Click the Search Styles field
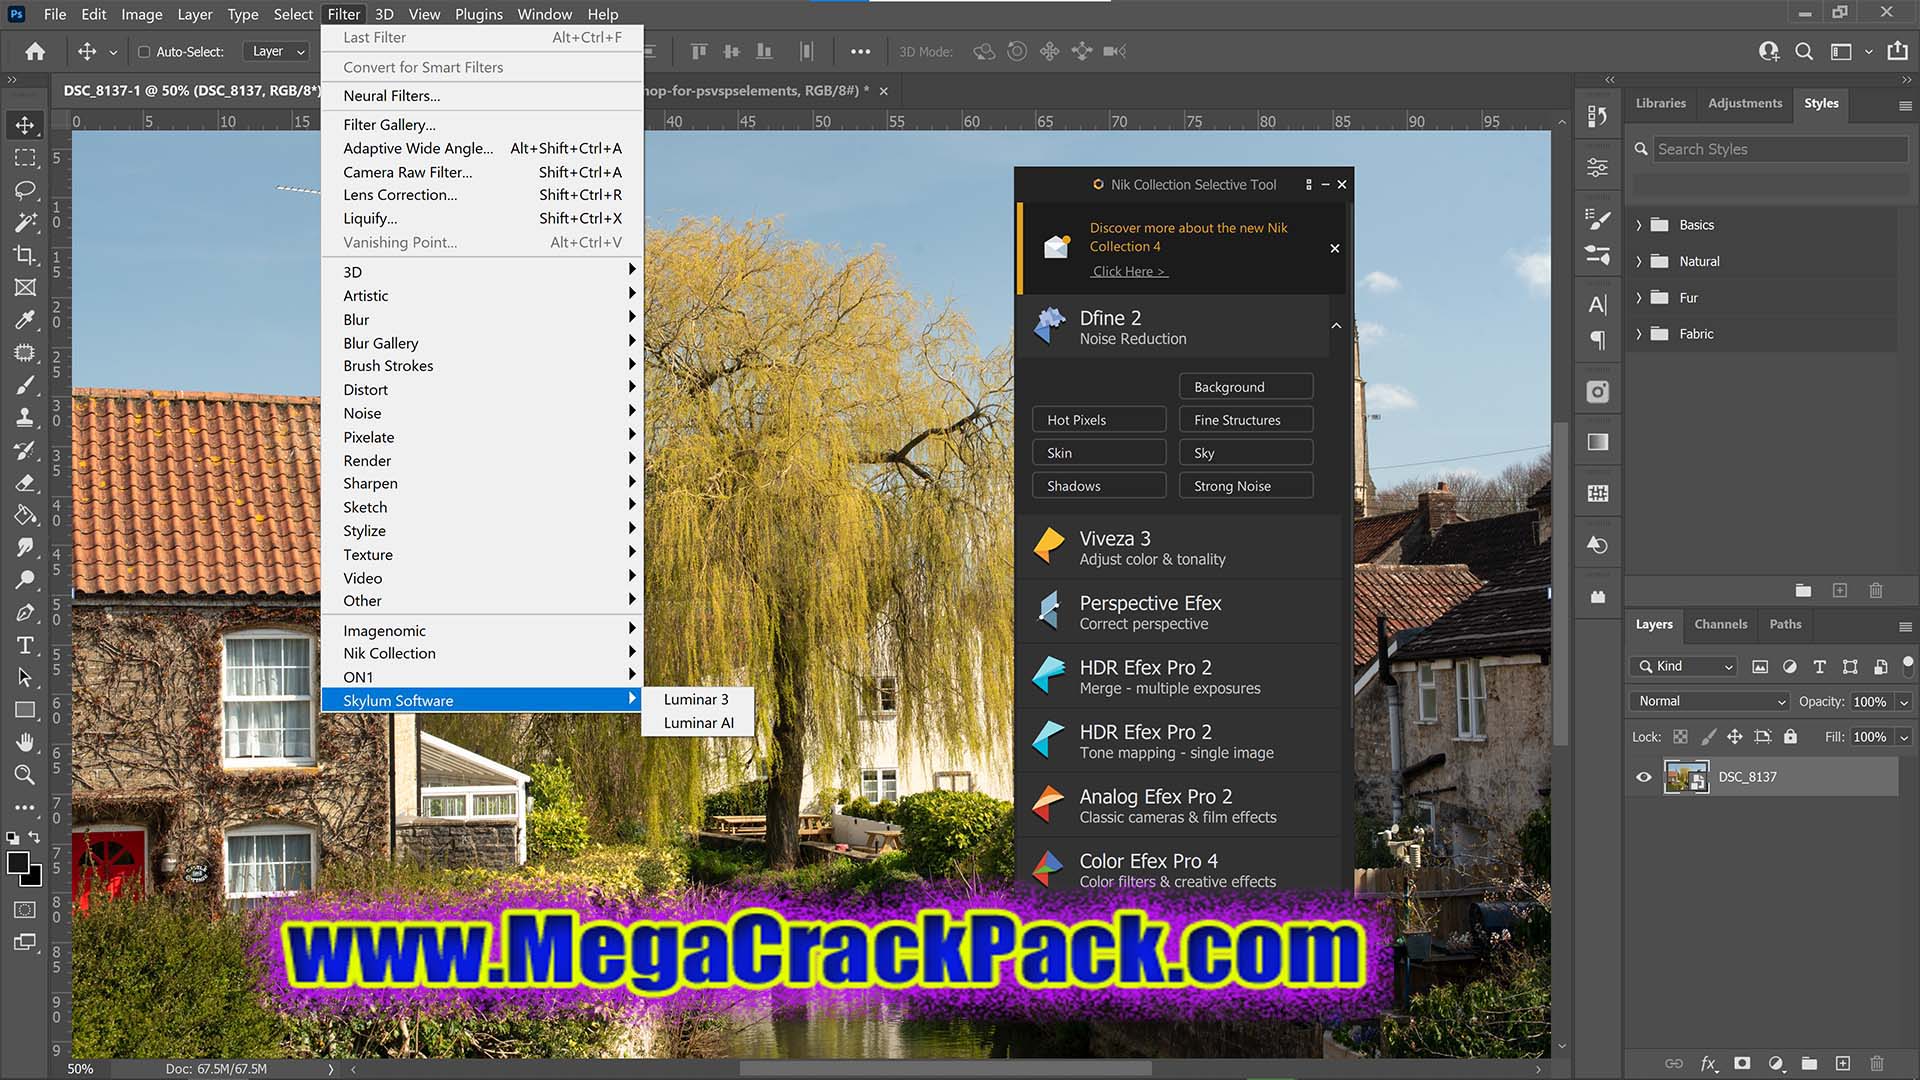The image size is (1920, 1080). point(1780,149)
